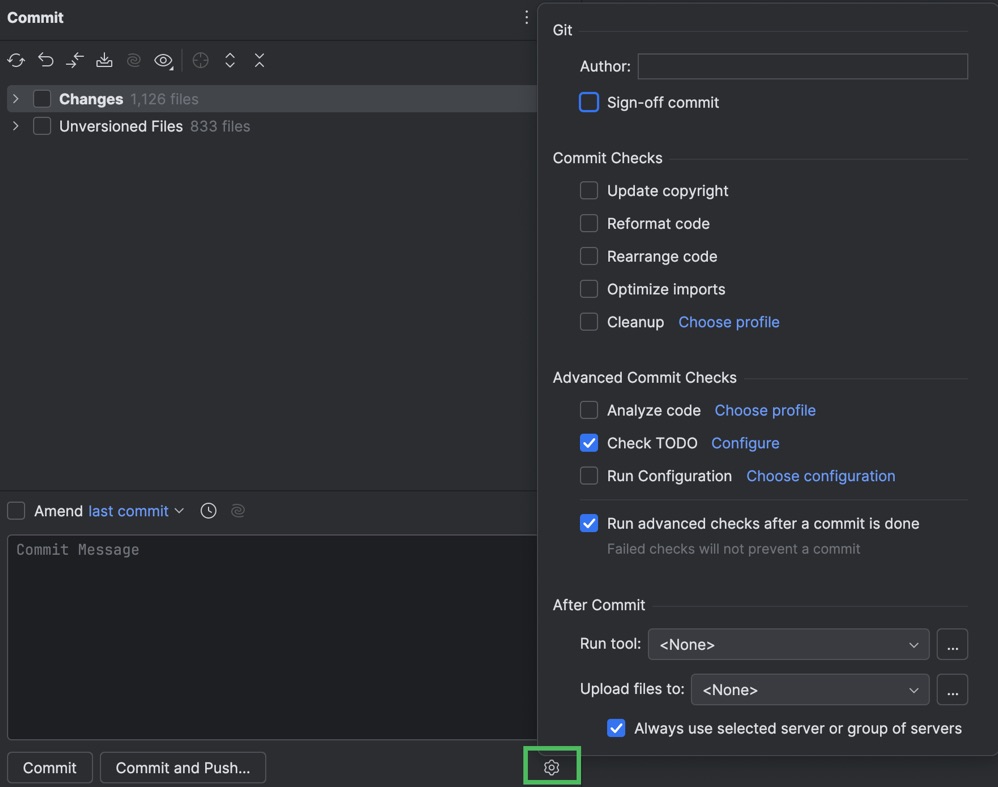Tick the Changes checkbox

[42, 99]
